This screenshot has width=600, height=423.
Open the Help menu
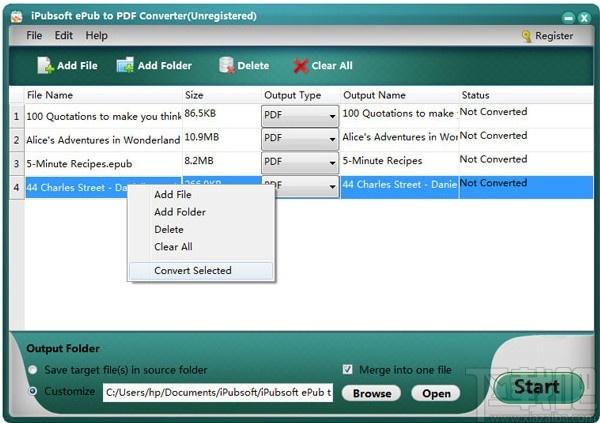pyautogui.click(x=96, y=36)
